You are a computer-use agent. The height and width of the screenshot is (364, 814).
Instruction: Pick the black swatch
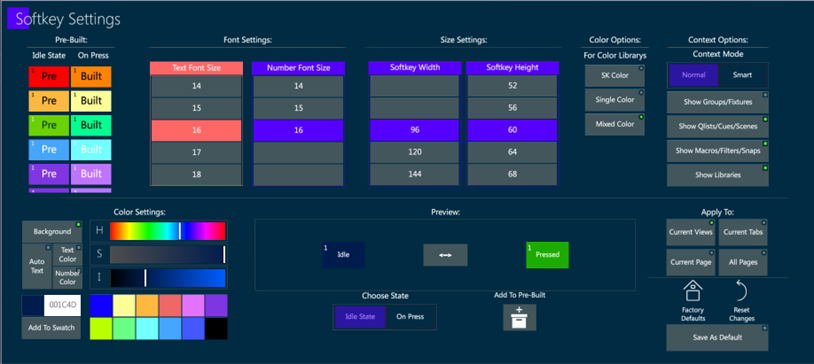click(216, 329)
